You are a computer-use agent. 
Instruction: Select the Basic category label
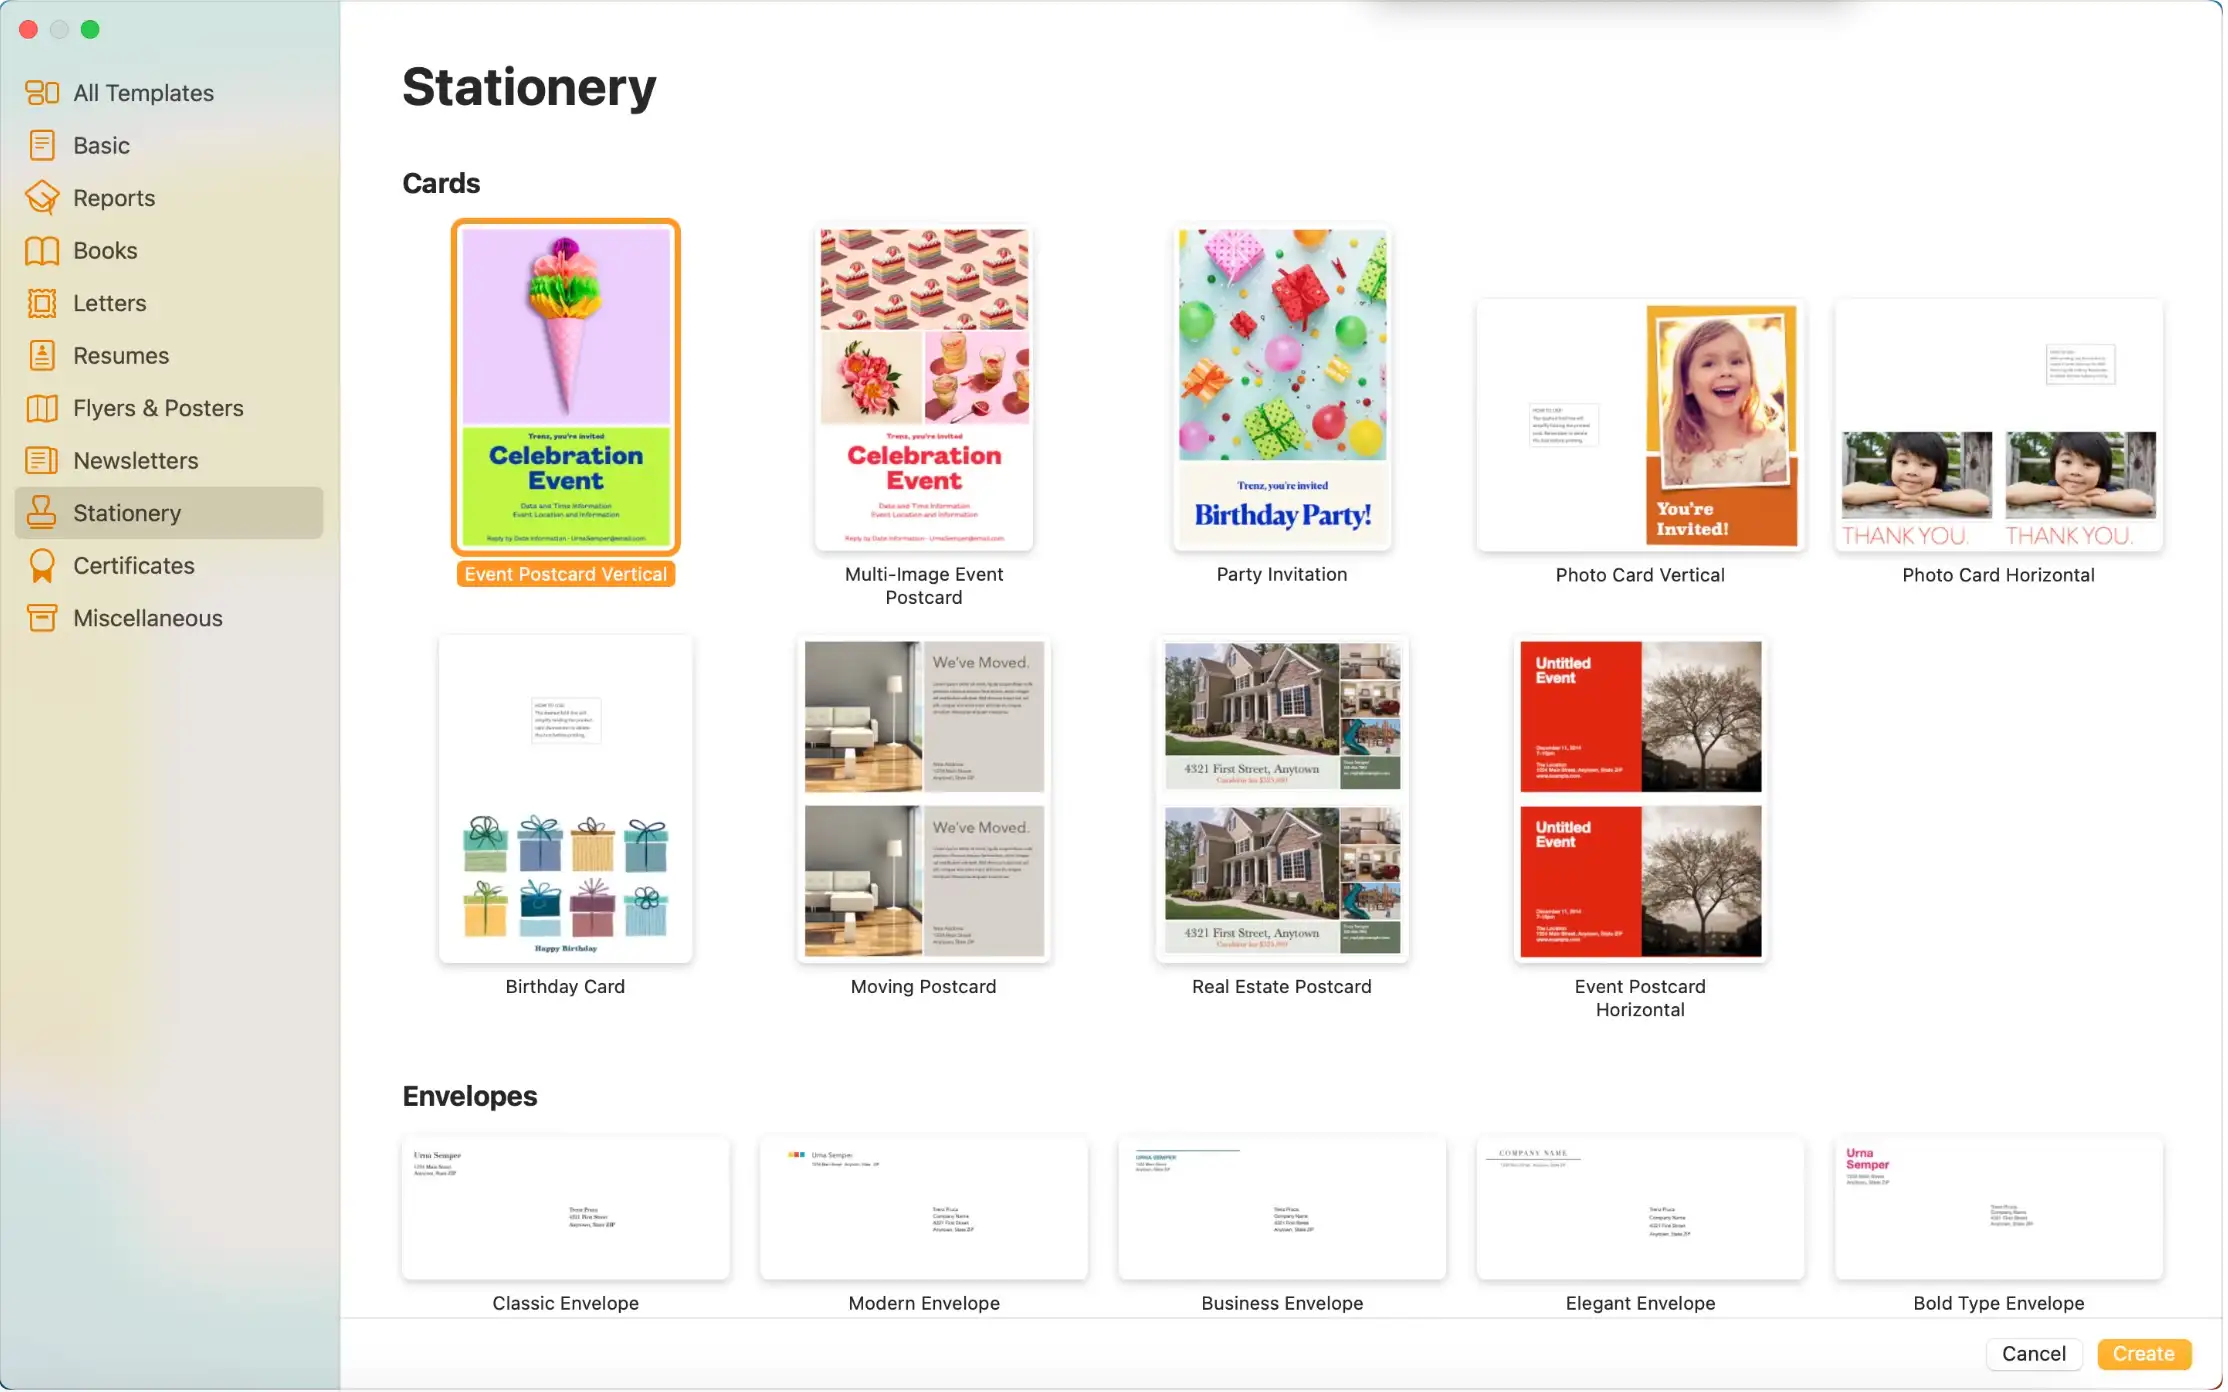tap(101, 146)
